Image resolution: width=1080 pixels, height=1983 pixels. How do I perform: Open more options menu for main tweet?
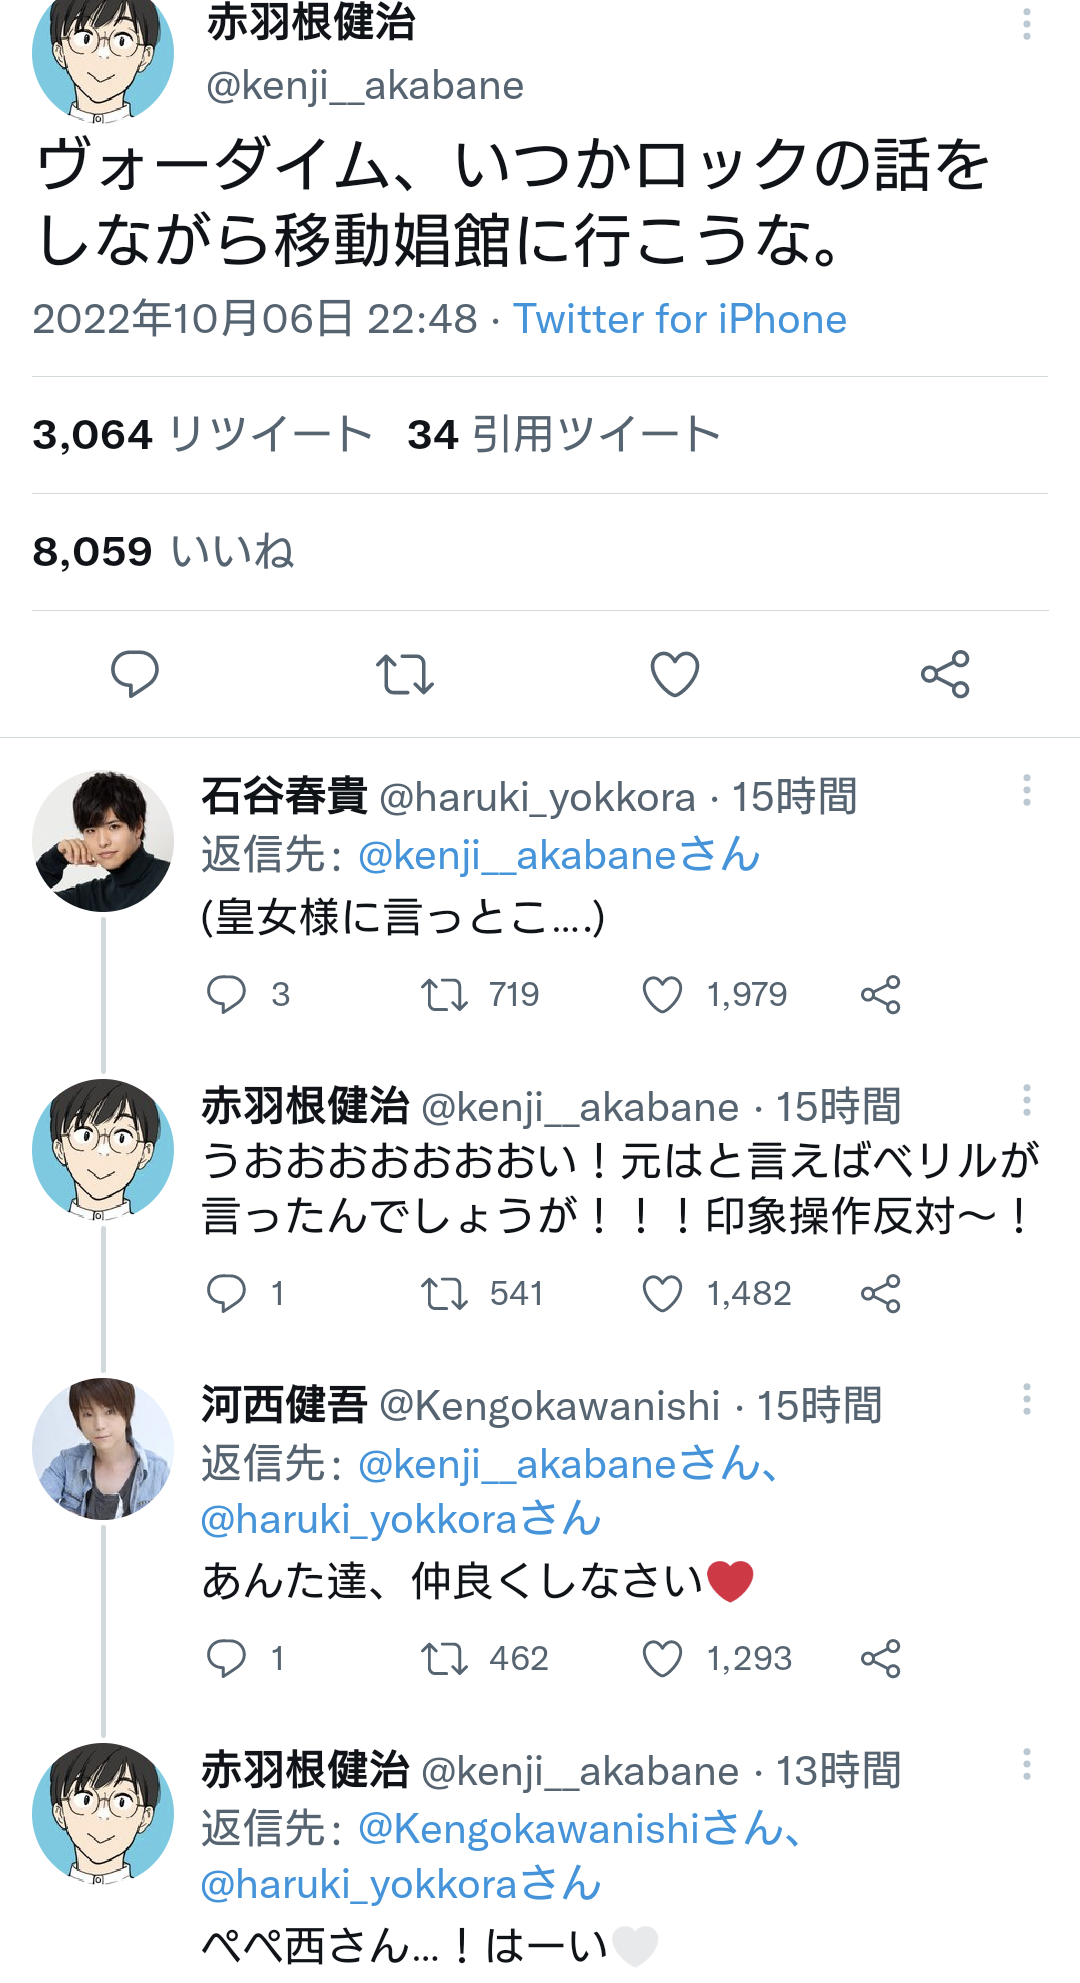coord(1026,24)
